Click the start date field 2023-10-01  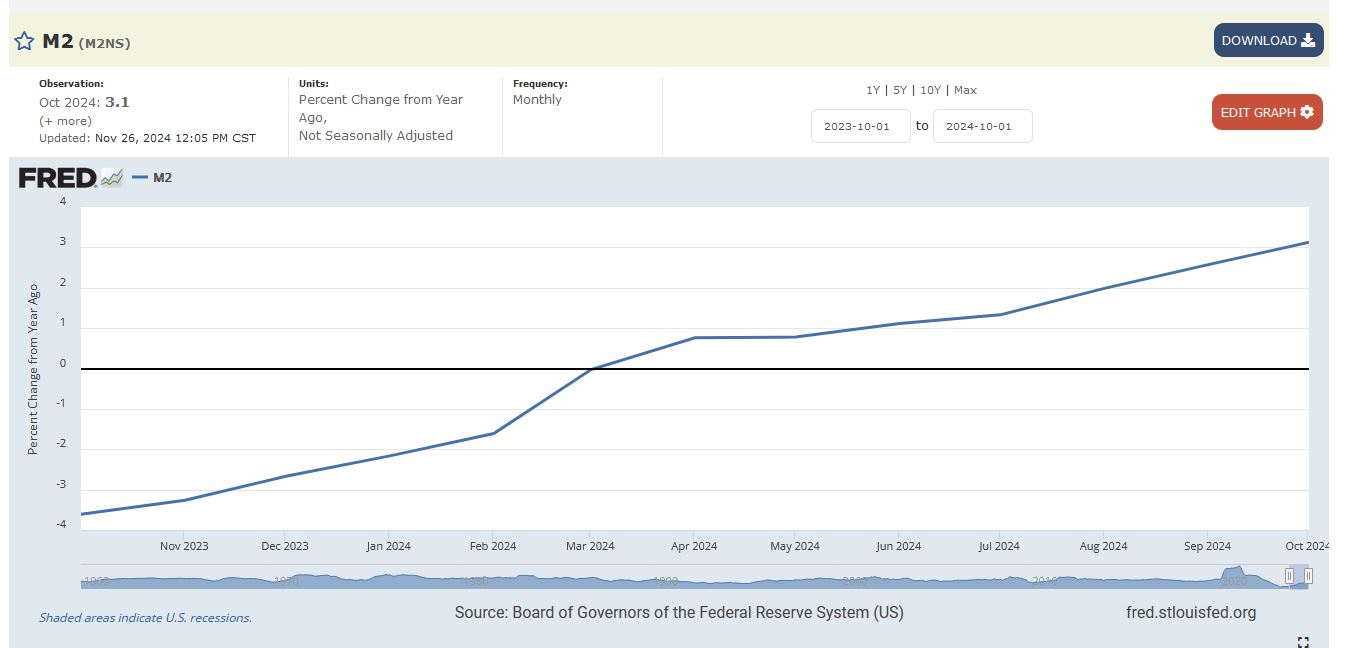pyautogui.click(x=860, y=126)
